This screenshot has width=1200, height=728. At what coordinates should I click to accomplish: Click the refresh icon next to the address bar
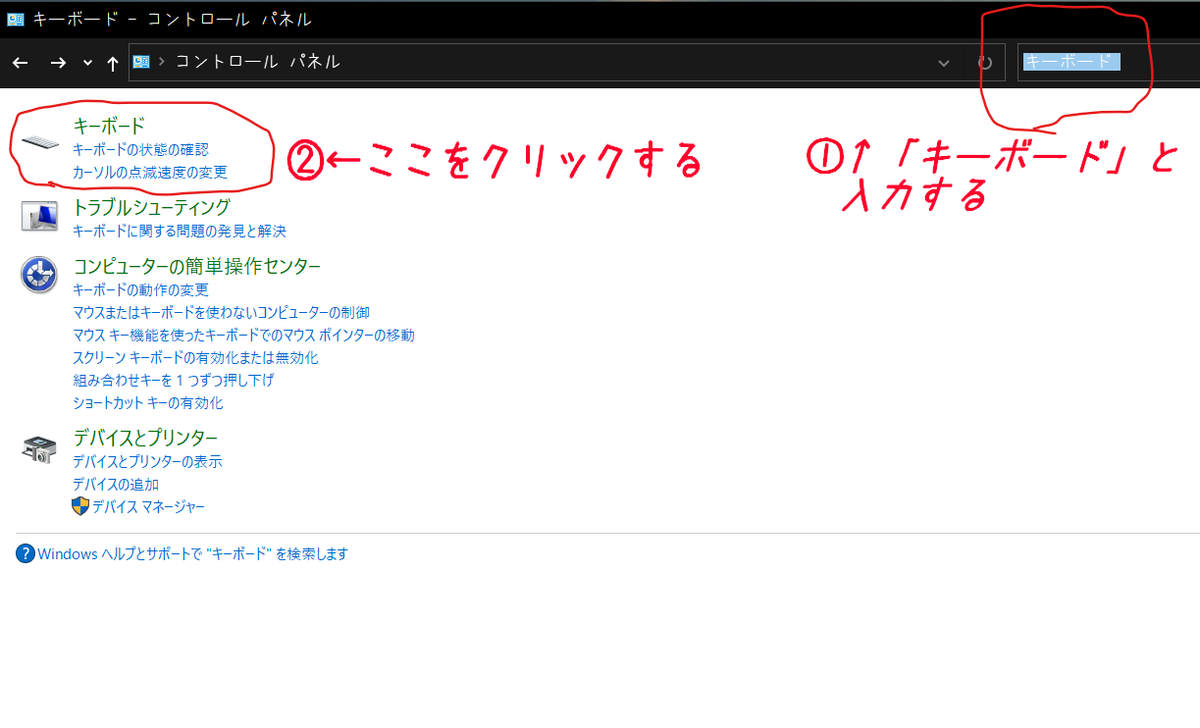coord(984,62)
